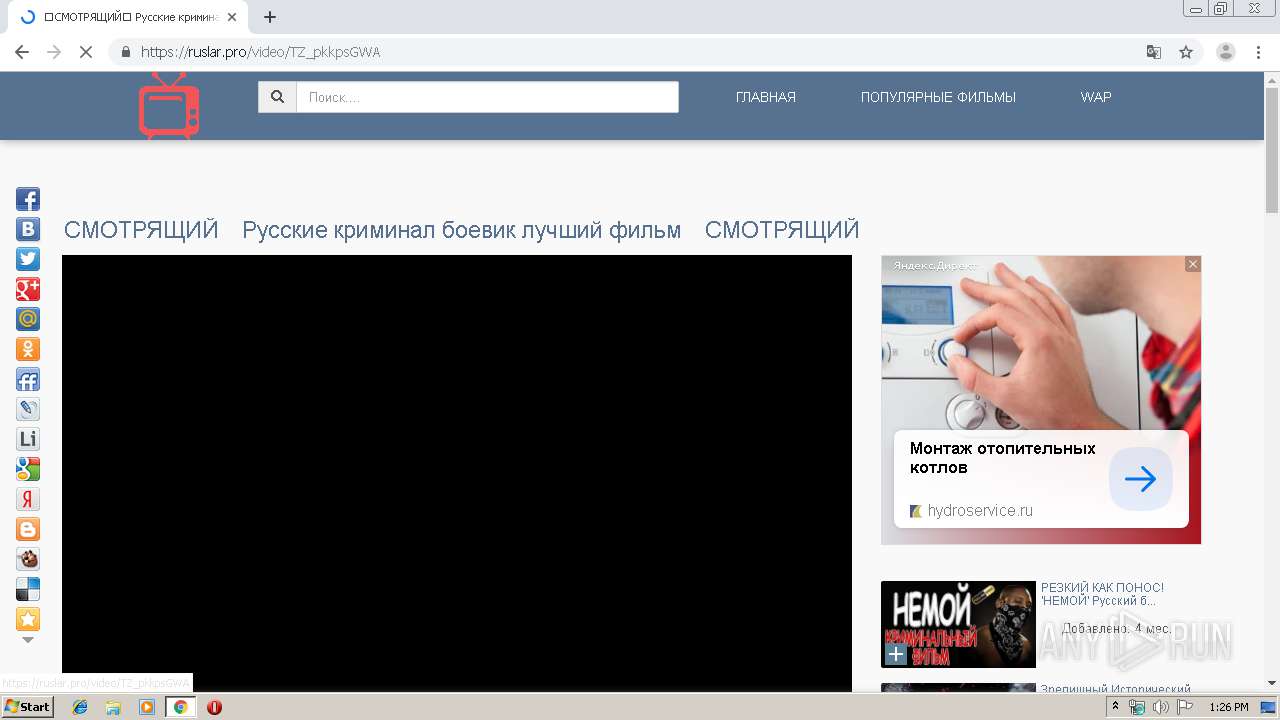Bookmark this page with the star
This screenshot has width=1280, height=720.
click(1186, 52)
